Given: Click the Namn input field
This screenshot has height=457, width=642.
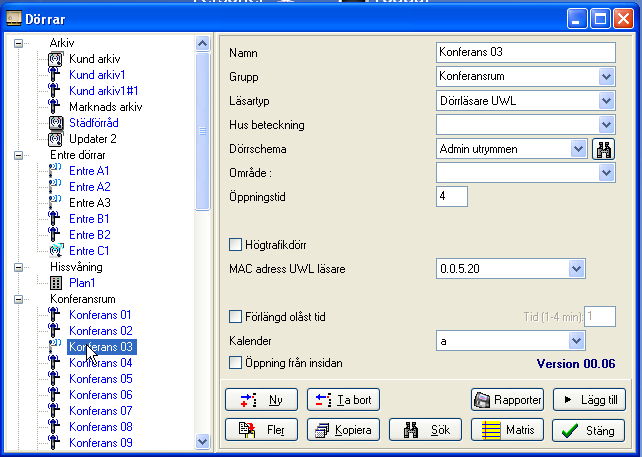Looking at the screenshot, I should coord(526,52).
